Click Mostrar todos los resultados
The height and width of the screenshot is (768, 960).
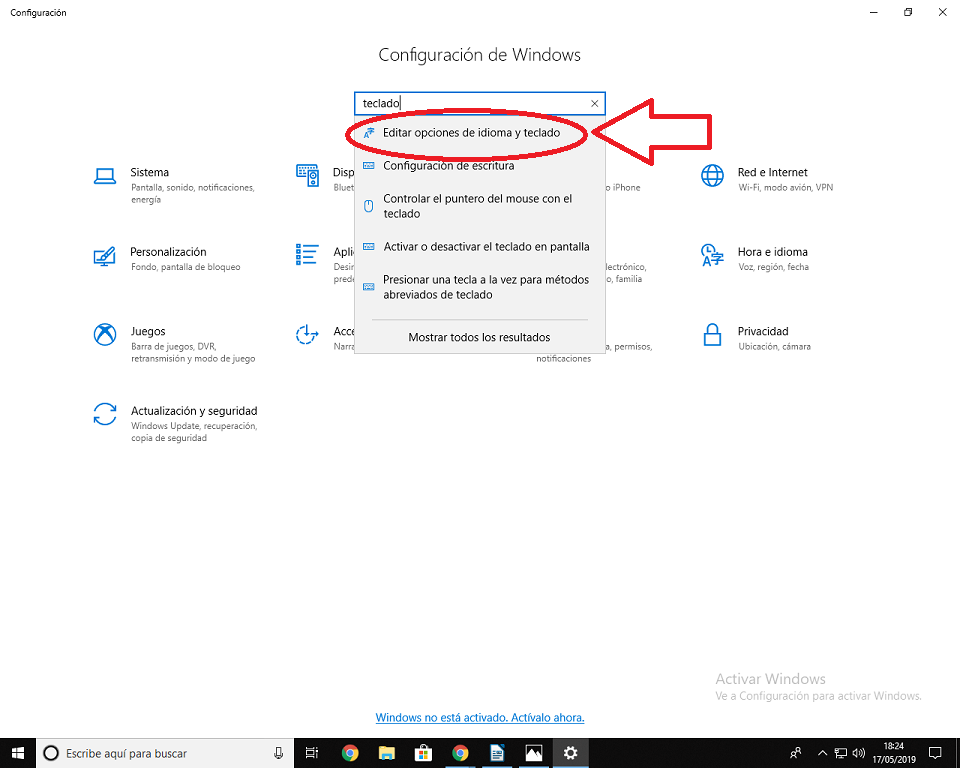pos(480,337)
